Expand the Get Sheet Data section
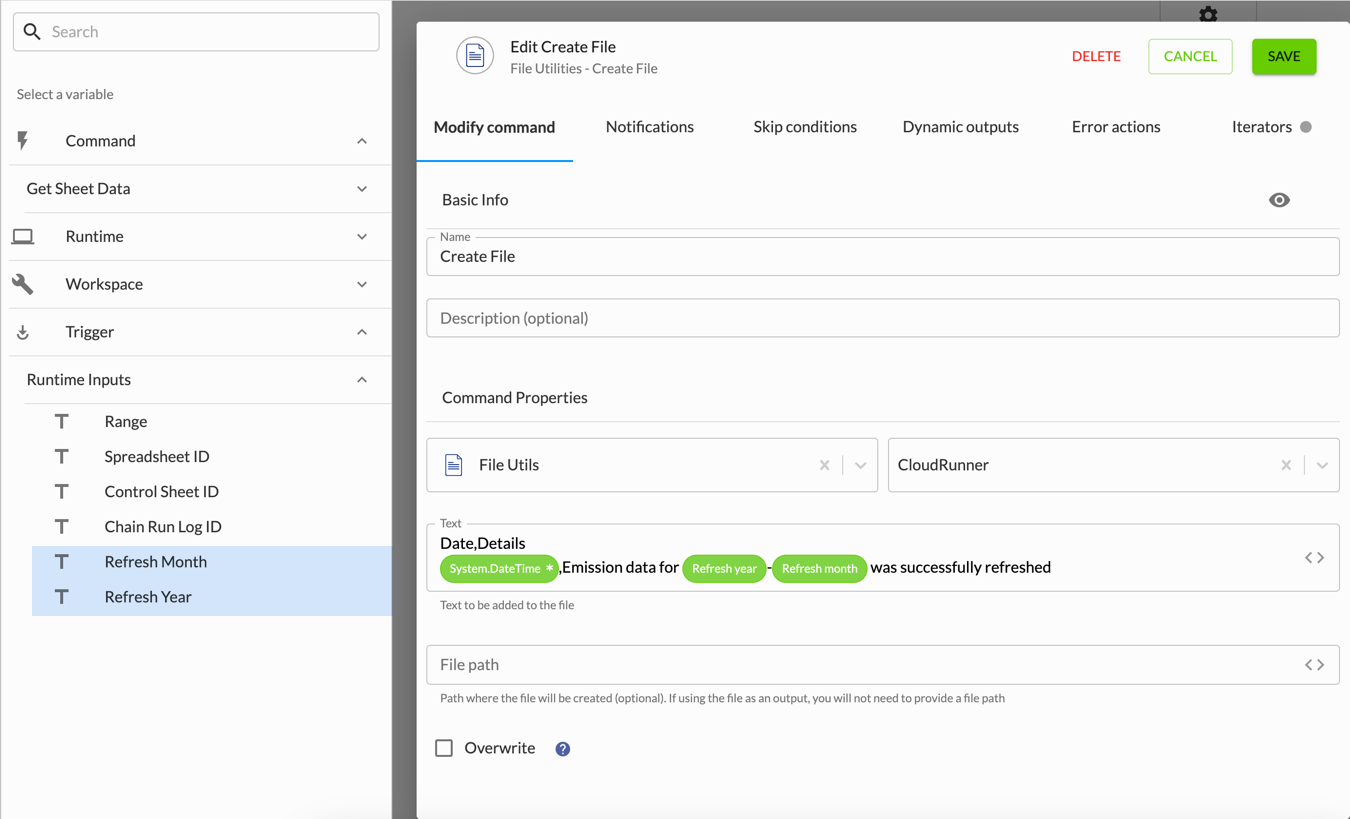Viewport: 1350px width, 819px height. pos(362,189)
